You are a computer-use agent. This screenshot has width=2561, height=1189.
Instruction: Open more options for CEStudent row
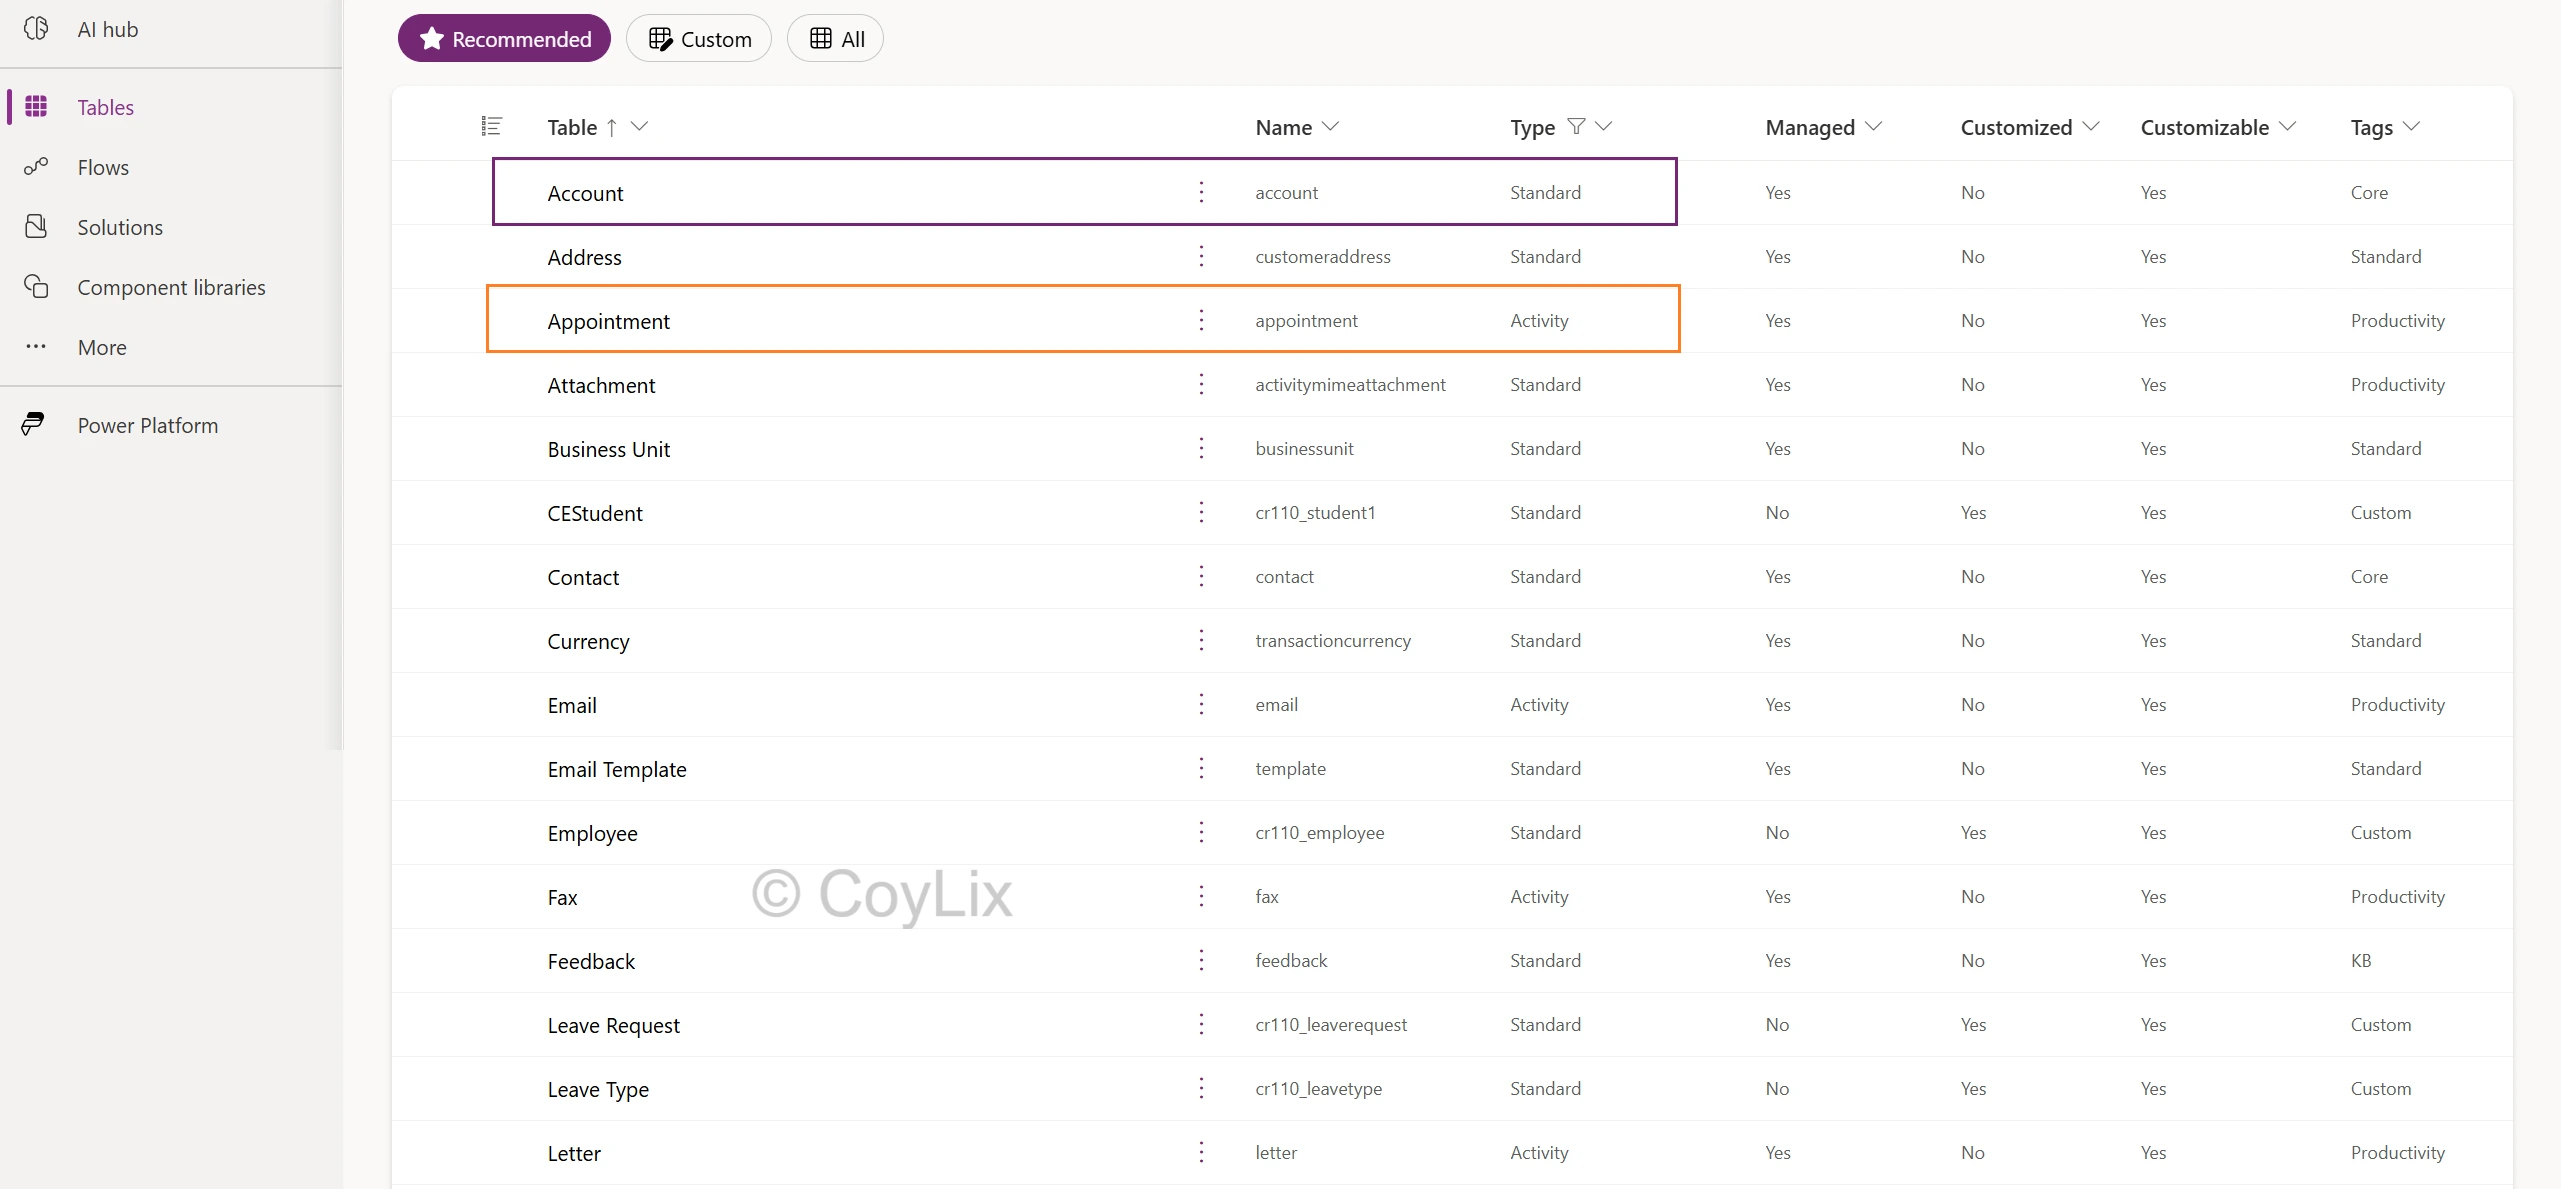[1201, 512]
